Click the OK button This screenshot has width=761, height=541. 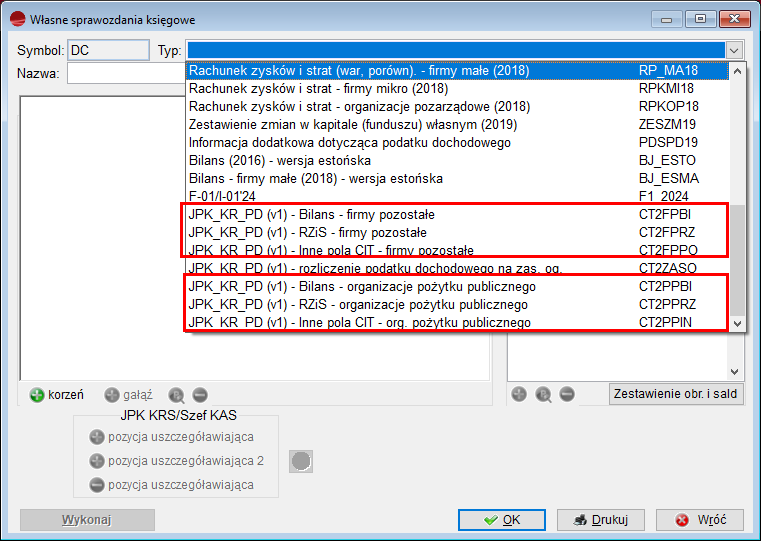pos(501,520)
